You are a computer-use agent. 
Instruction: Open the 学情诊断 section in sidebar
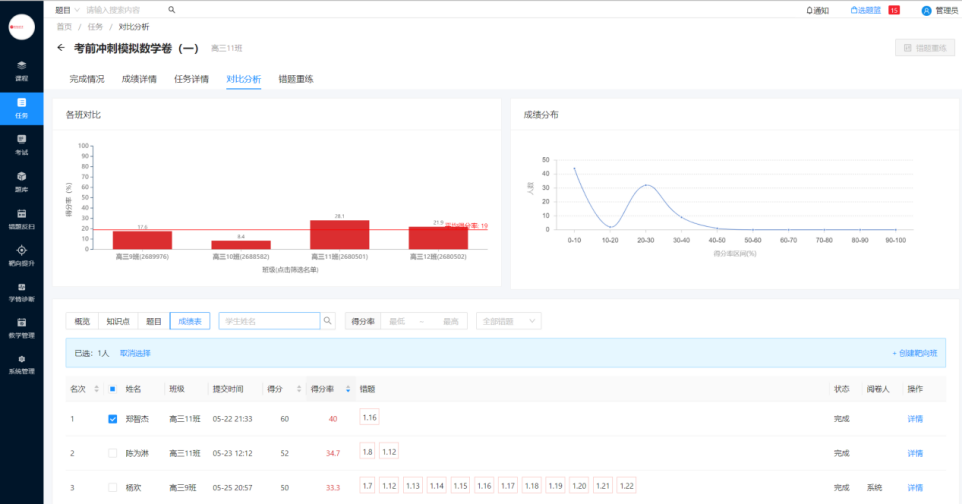pyautogui.click(x=21, y=292)
